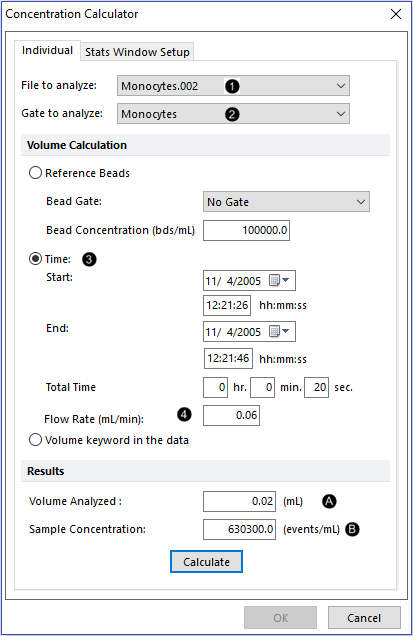
Task: Open the End date calendar picker
Action: (280, 331)
